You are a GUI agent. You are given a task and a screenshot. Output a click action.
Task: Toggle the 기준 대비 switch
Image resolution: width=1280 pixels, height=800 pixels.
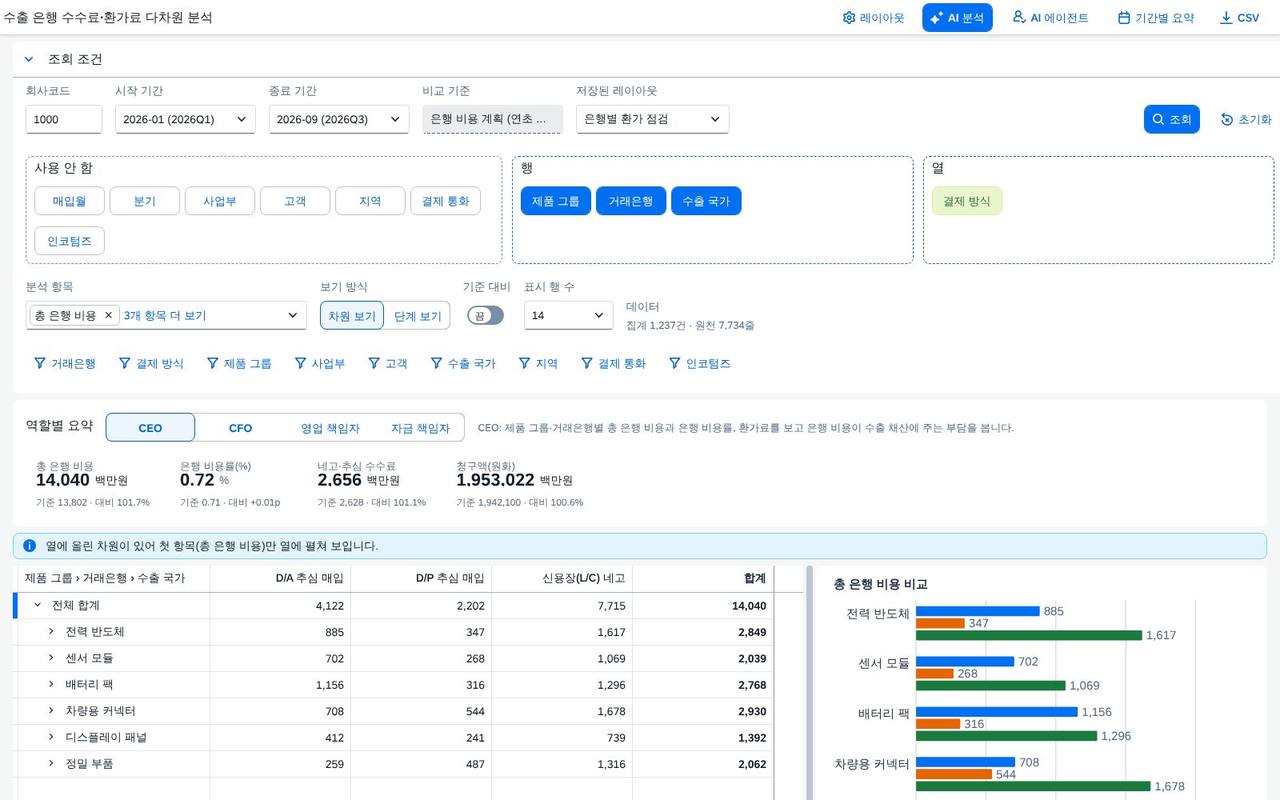[x=485, y=315]
